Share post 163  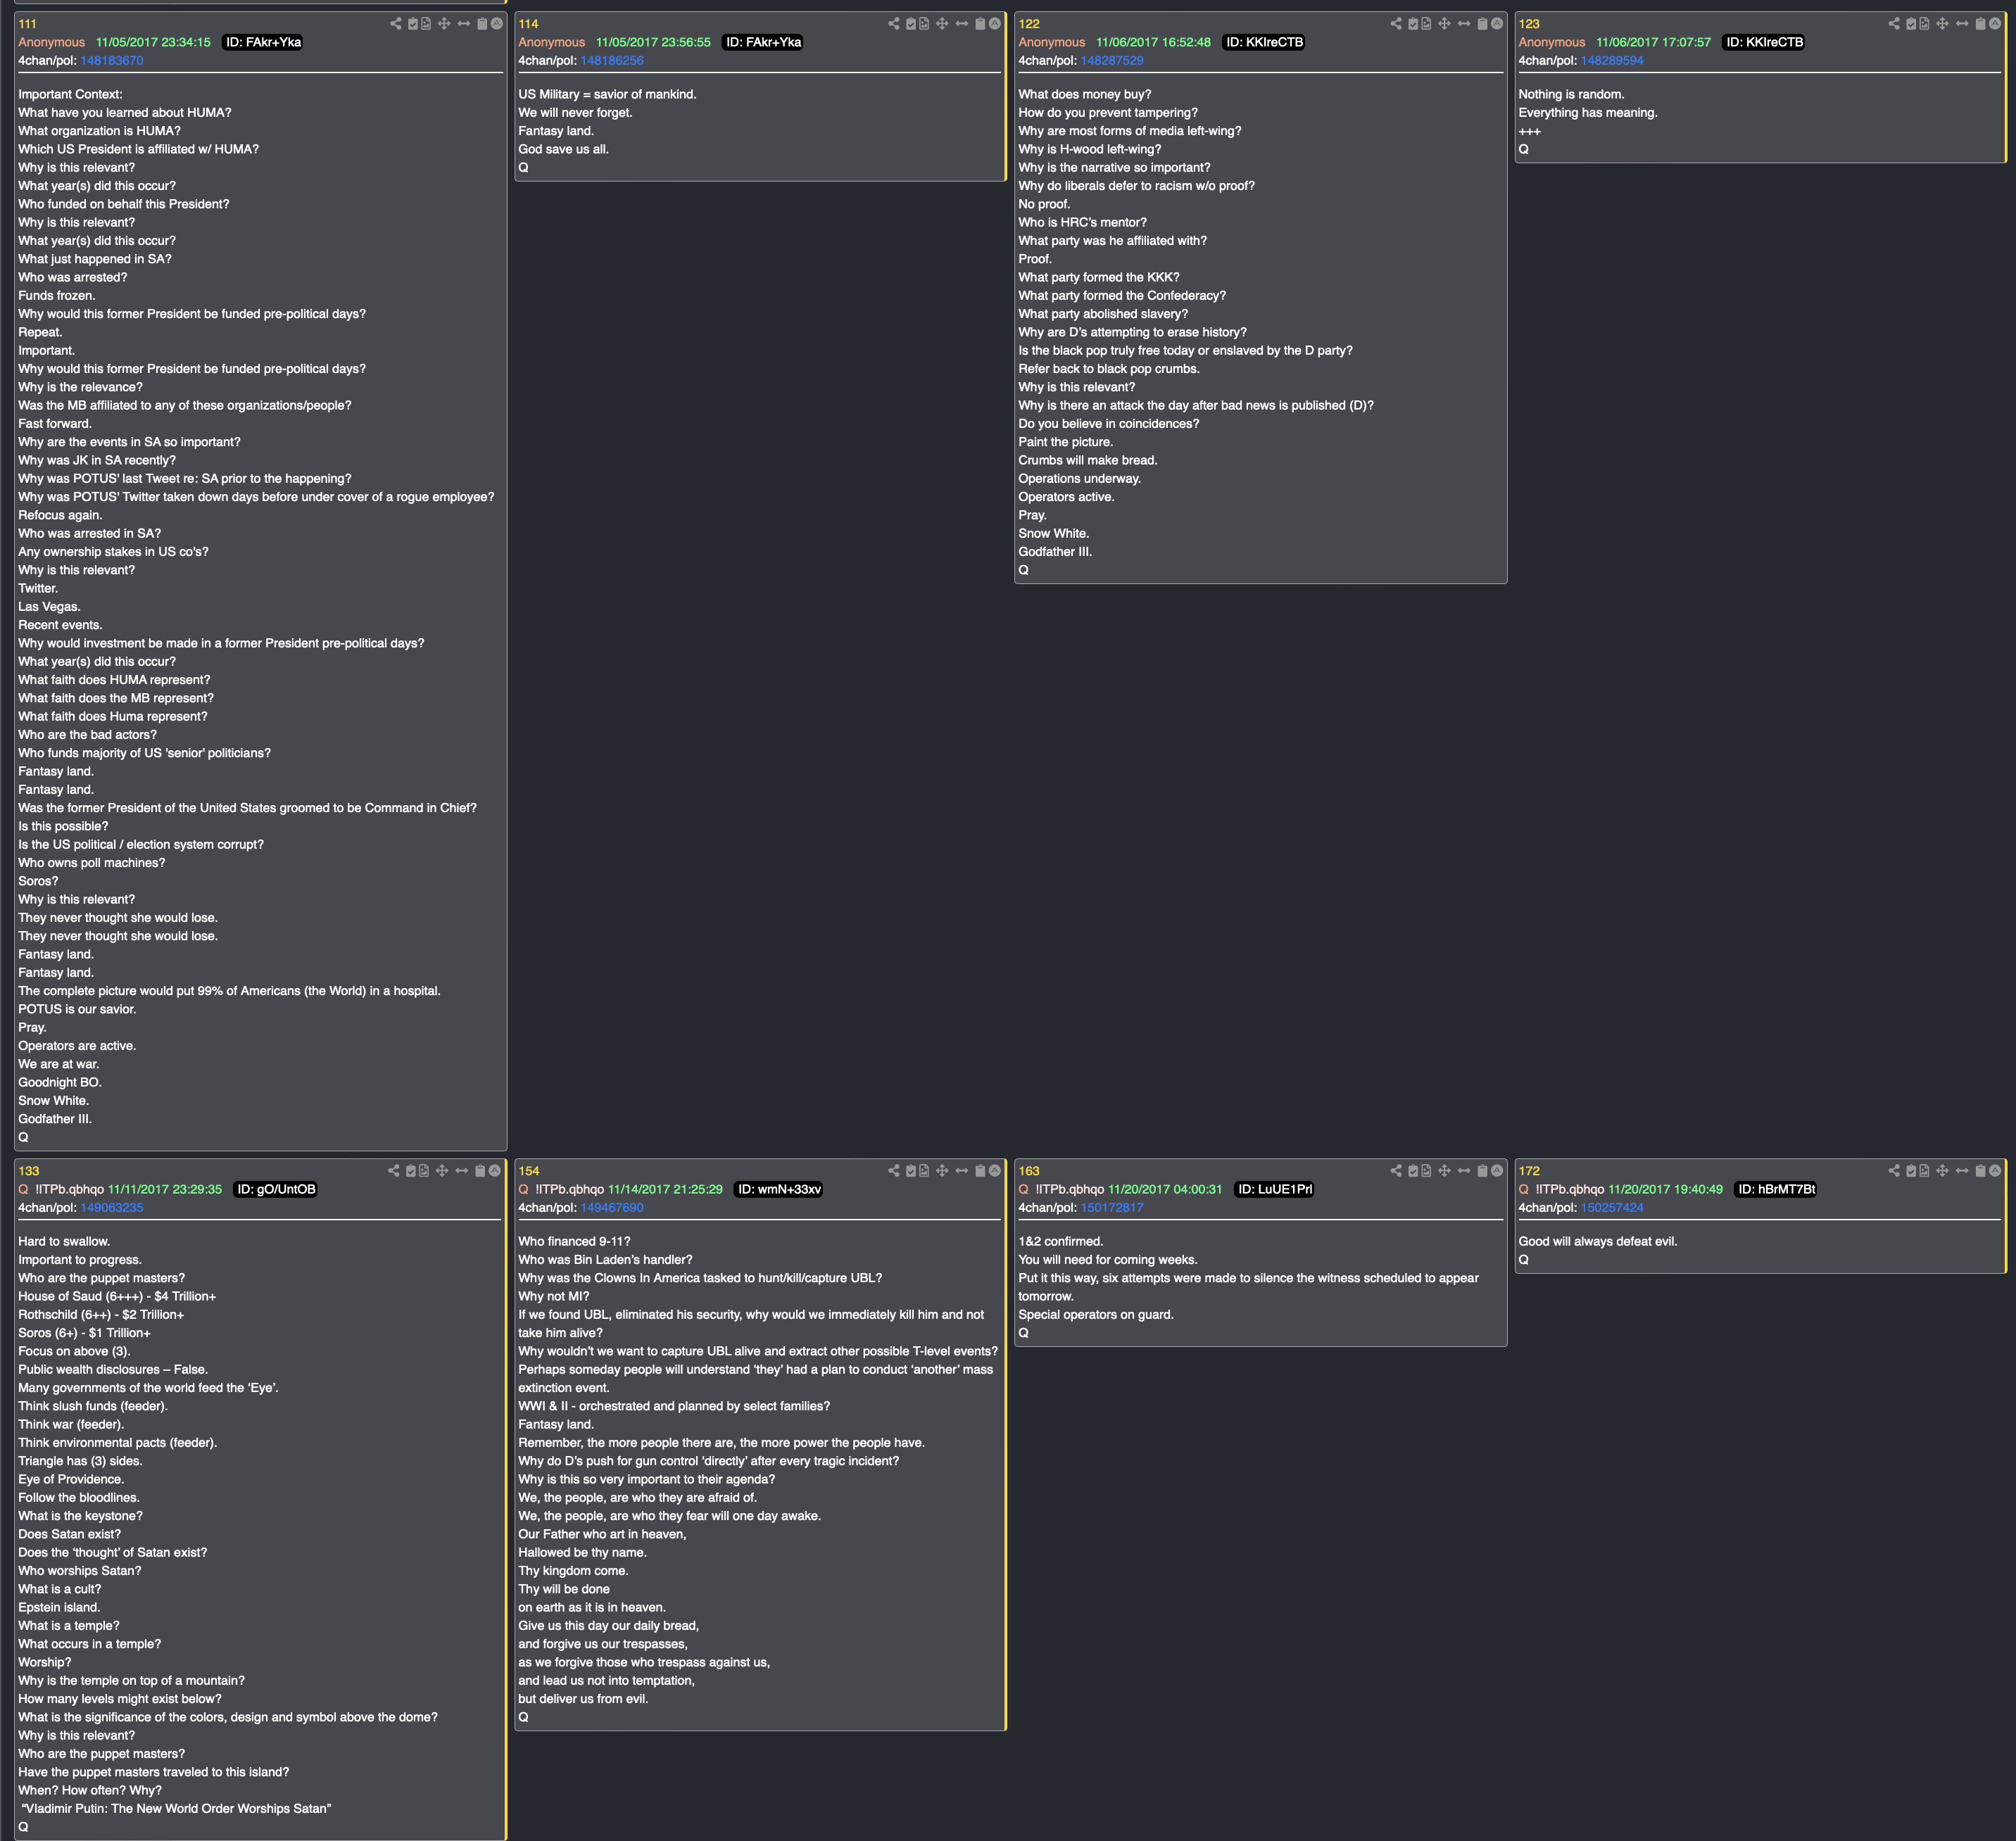coord(1396,1170)
